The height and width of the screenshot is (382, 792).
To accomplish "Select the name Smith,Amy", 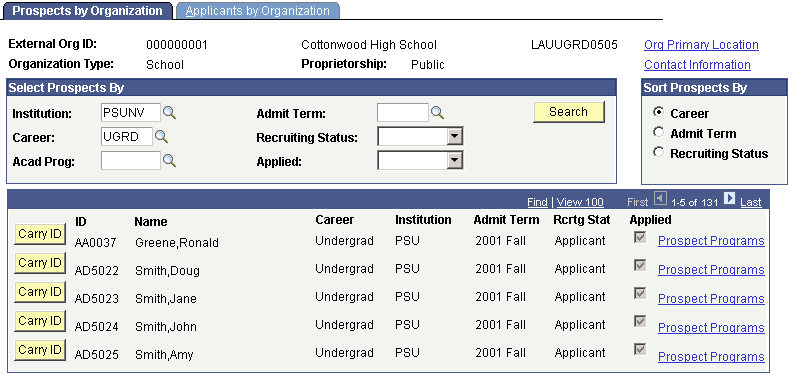I will tap(164, 355).
